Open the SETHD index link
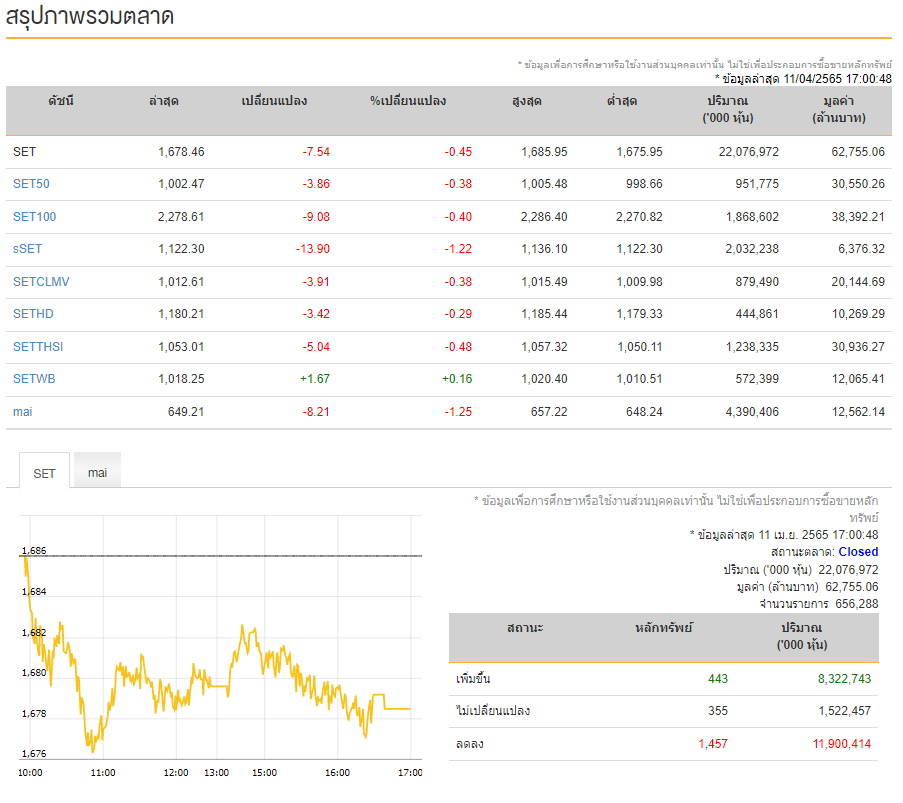 click(33, 314)
